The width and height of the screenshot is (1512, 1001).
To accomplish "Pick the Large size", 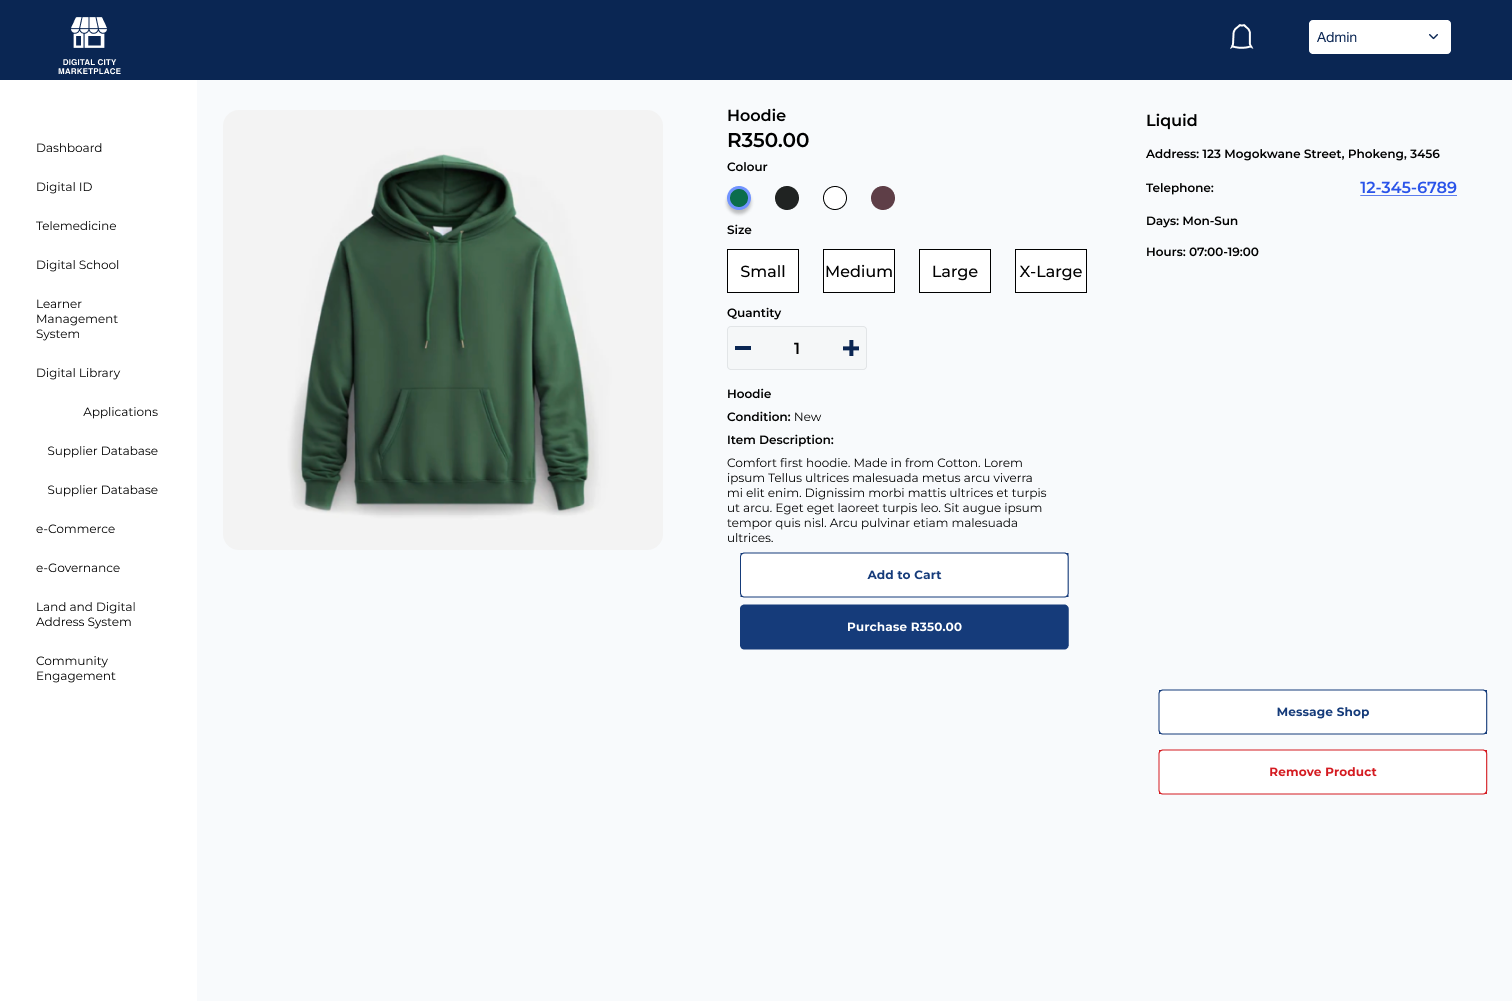I will click(955, 271).
